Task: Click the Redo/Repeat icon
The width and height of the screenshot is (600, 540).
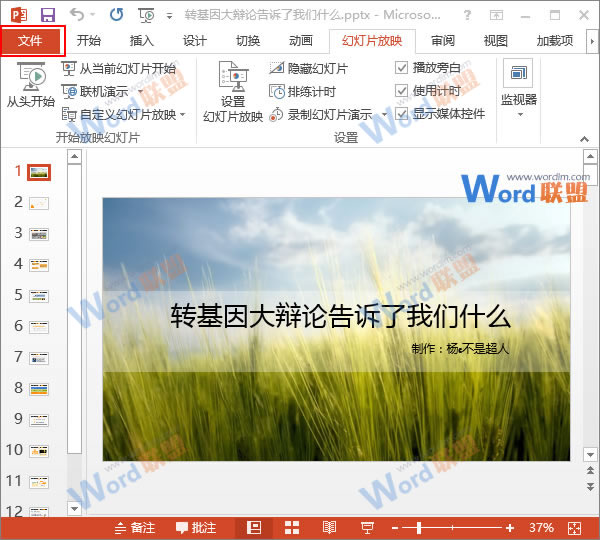Action: point(116,15)
